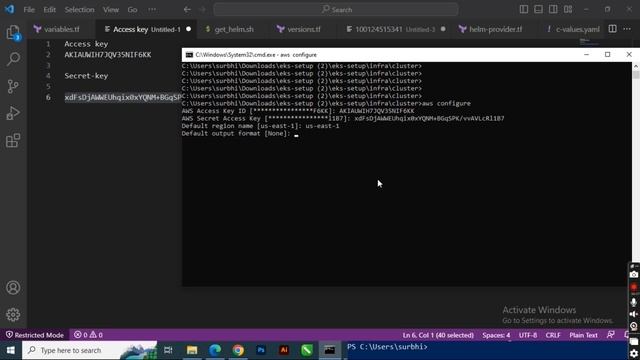Change language mode via Plain Text
Screen dimensions: 640x360
coord(583,335)
